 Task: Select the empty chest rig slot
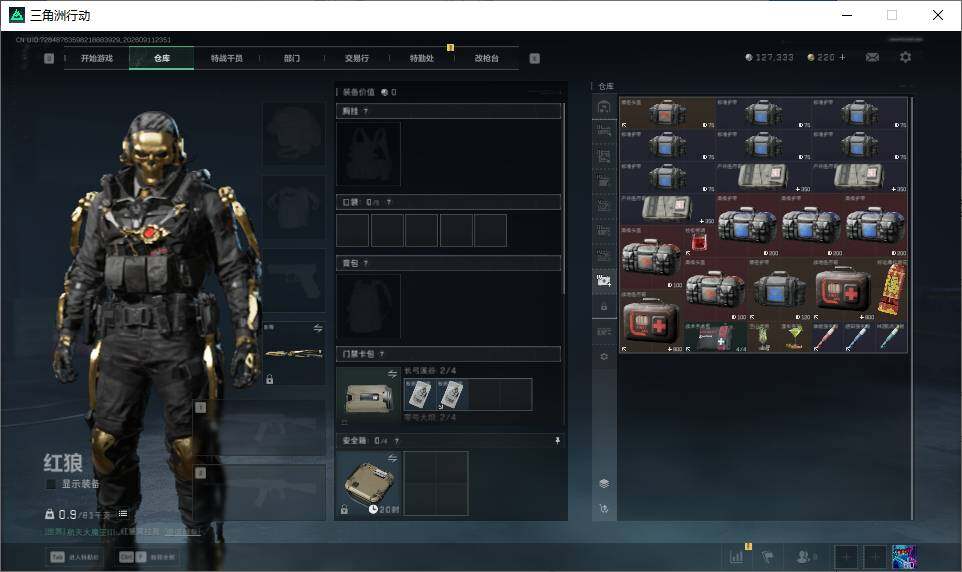(368, 154)
